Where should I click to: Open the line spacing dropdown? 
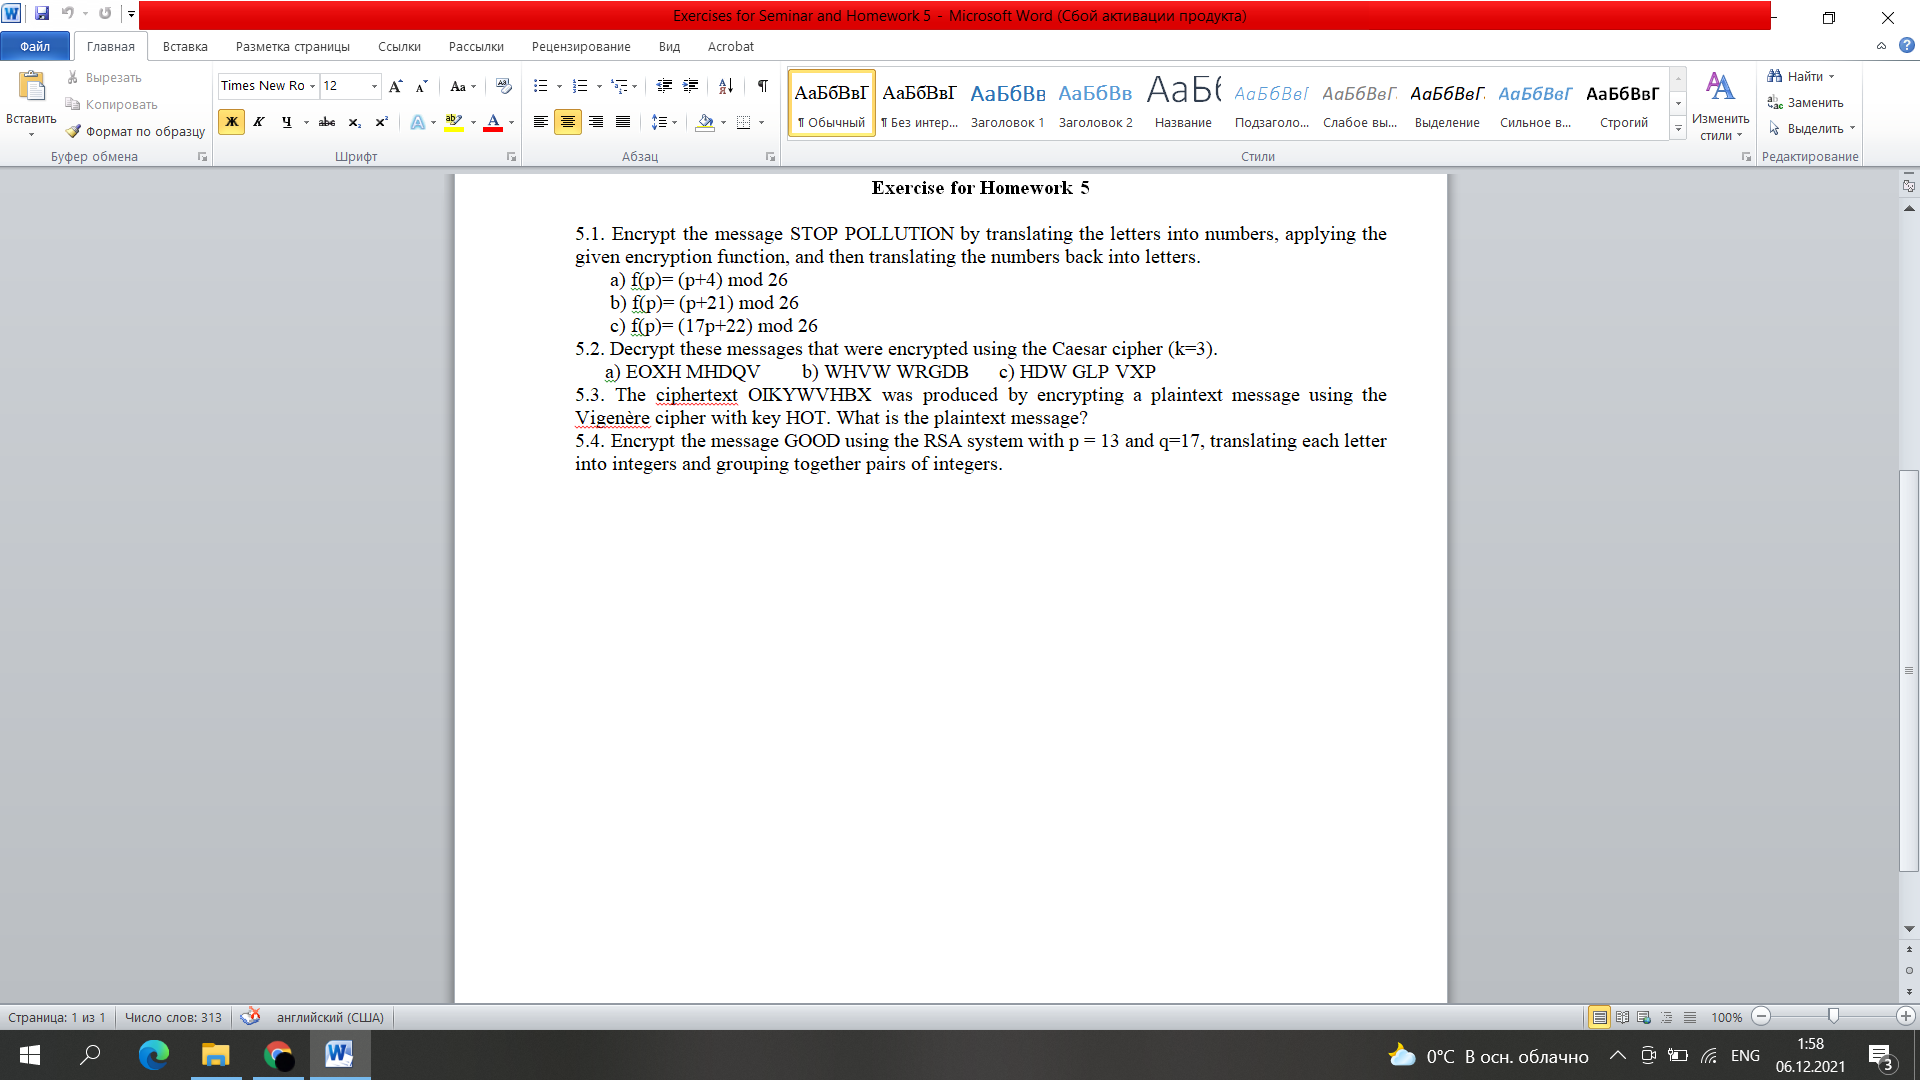(675, 122)
